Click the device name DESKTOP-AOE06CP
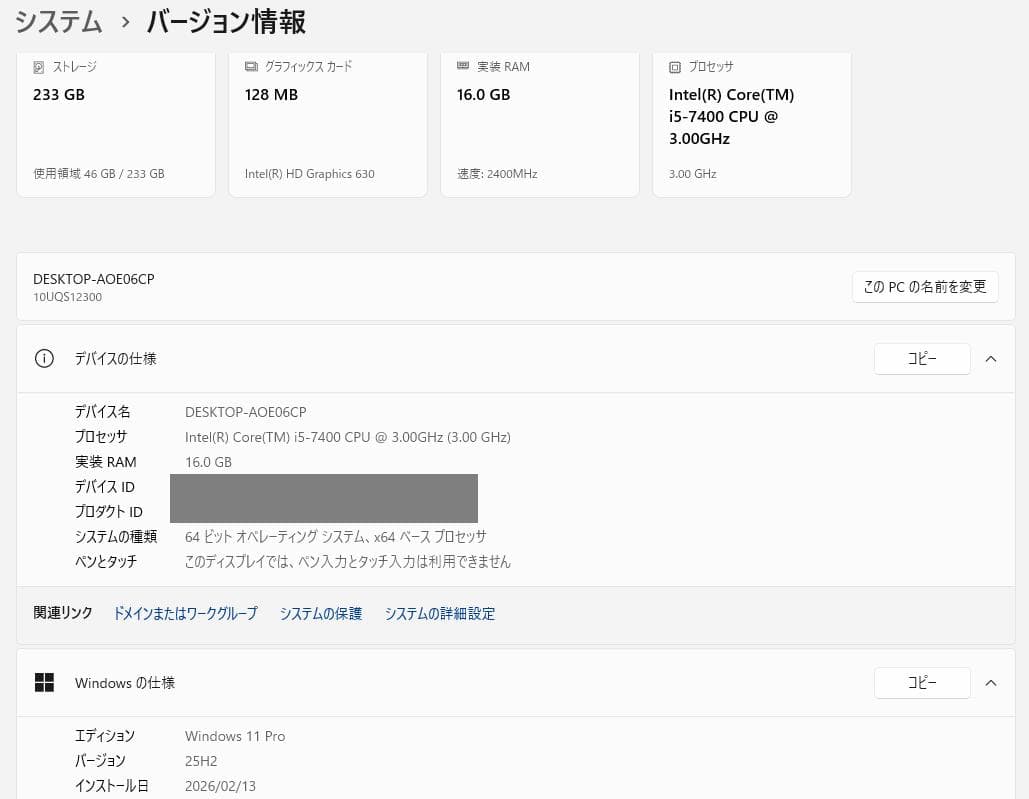1029x799 pixels. [93, 279]
